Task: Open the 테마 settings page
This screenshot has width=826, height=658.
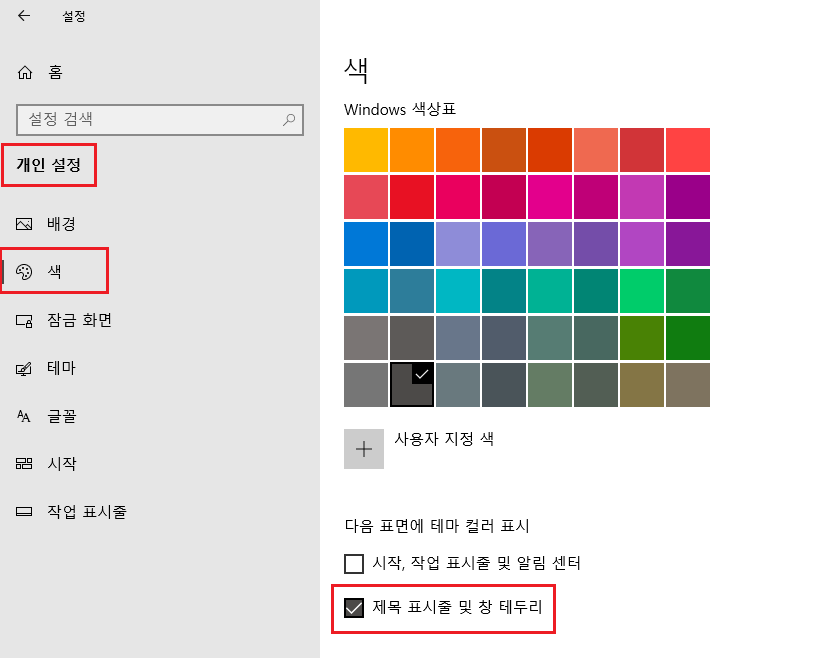Action: (61, 368)
